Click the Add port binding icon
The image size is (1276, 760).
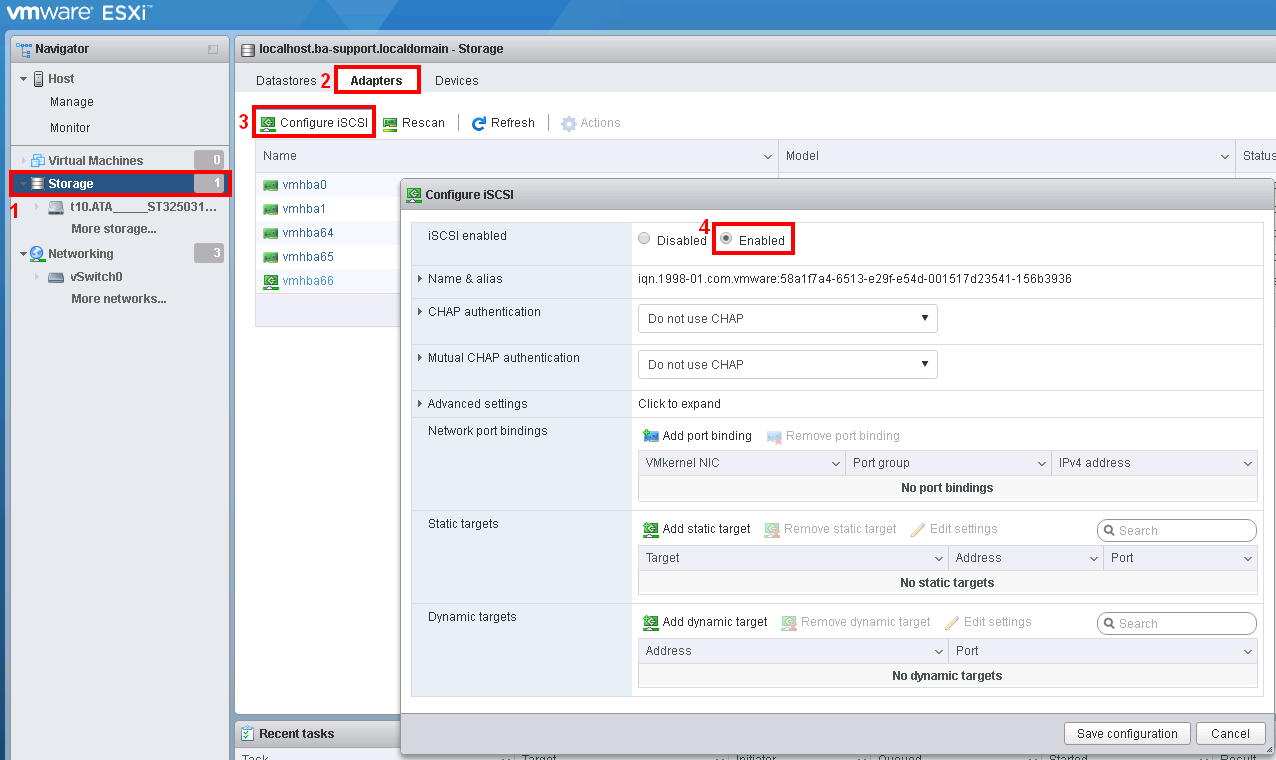tap(651, 436)
